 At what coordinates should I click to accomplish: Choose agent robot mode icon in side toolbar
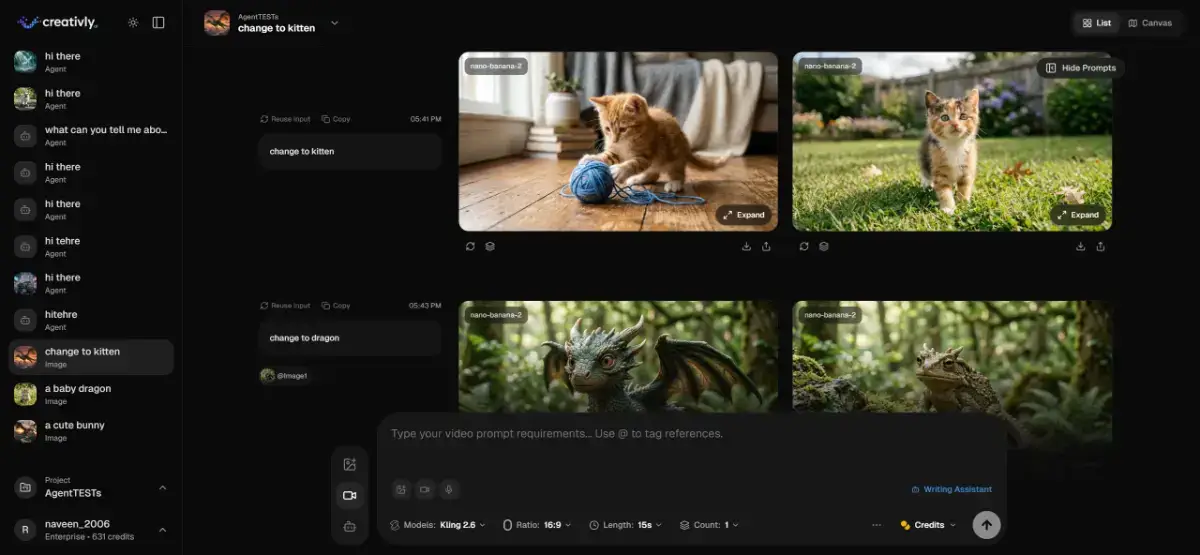click(349, 526)
